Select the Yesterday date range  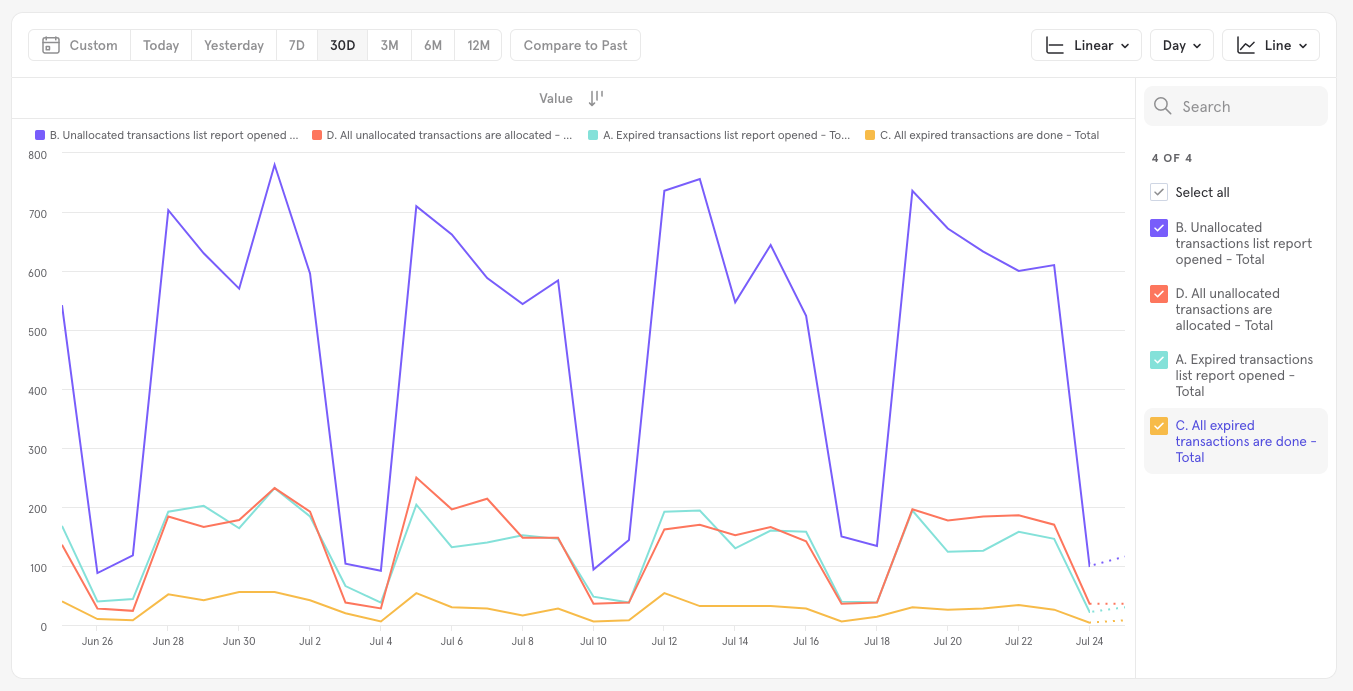point(234,45)
